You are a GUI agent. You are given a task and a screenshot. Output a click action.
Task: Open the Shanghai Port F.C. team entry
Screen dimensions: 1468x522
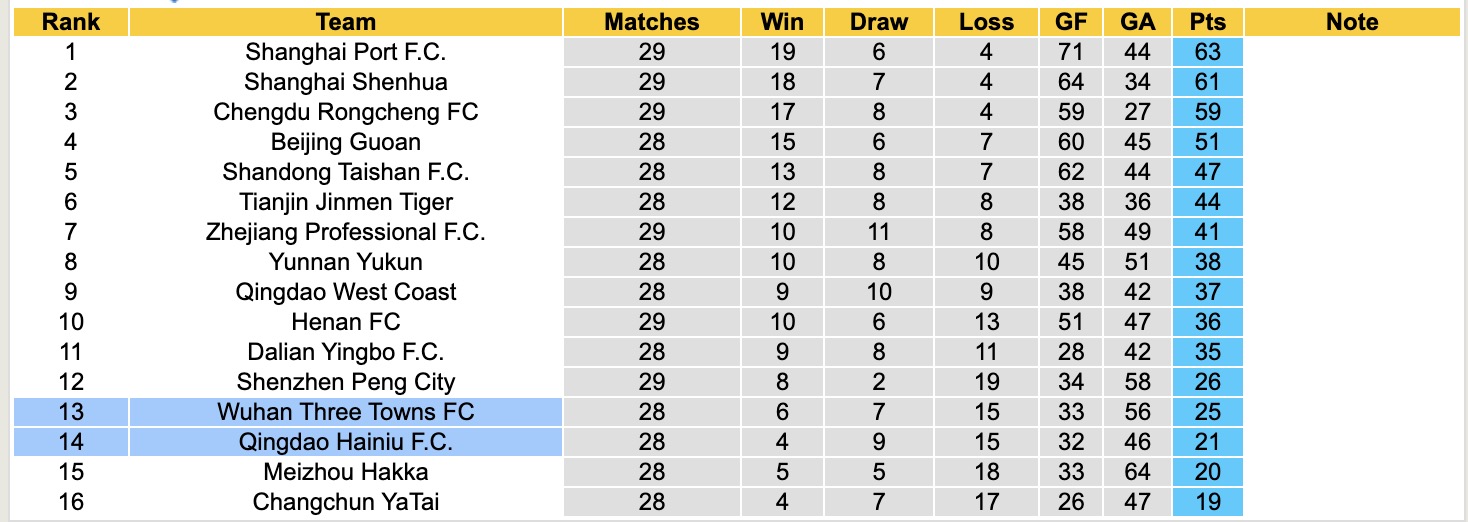pyautogui.click(x=345, y=52)
